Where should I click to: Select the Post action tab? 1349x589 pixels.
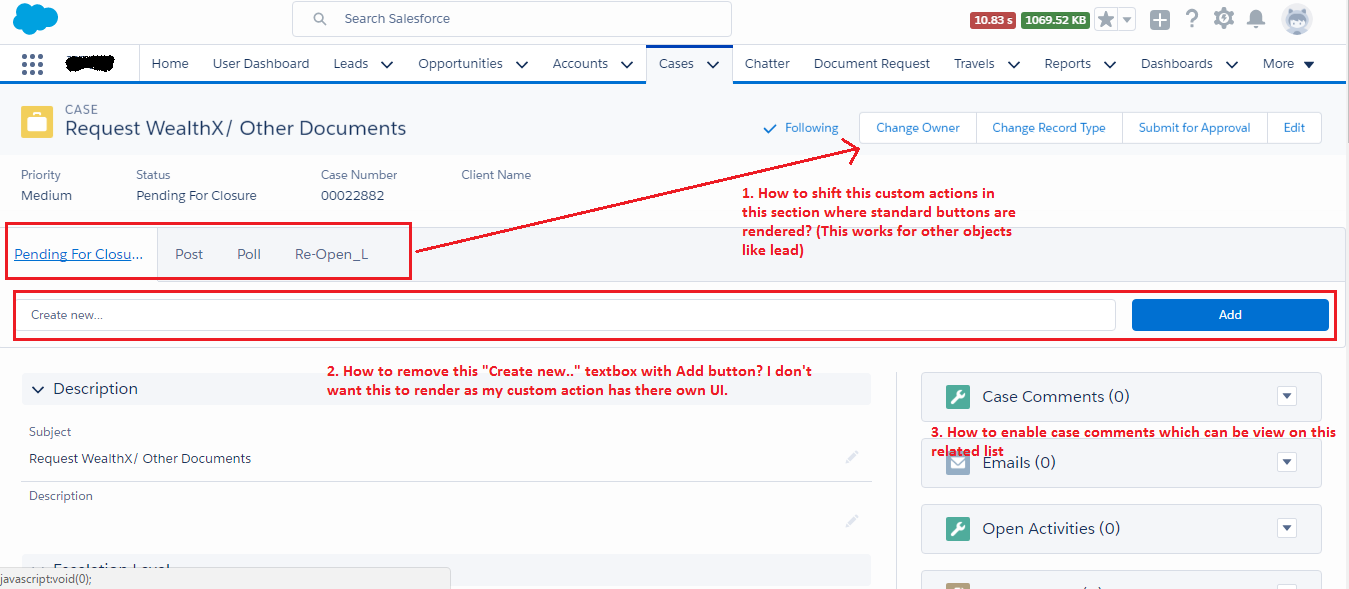(189, 254)
